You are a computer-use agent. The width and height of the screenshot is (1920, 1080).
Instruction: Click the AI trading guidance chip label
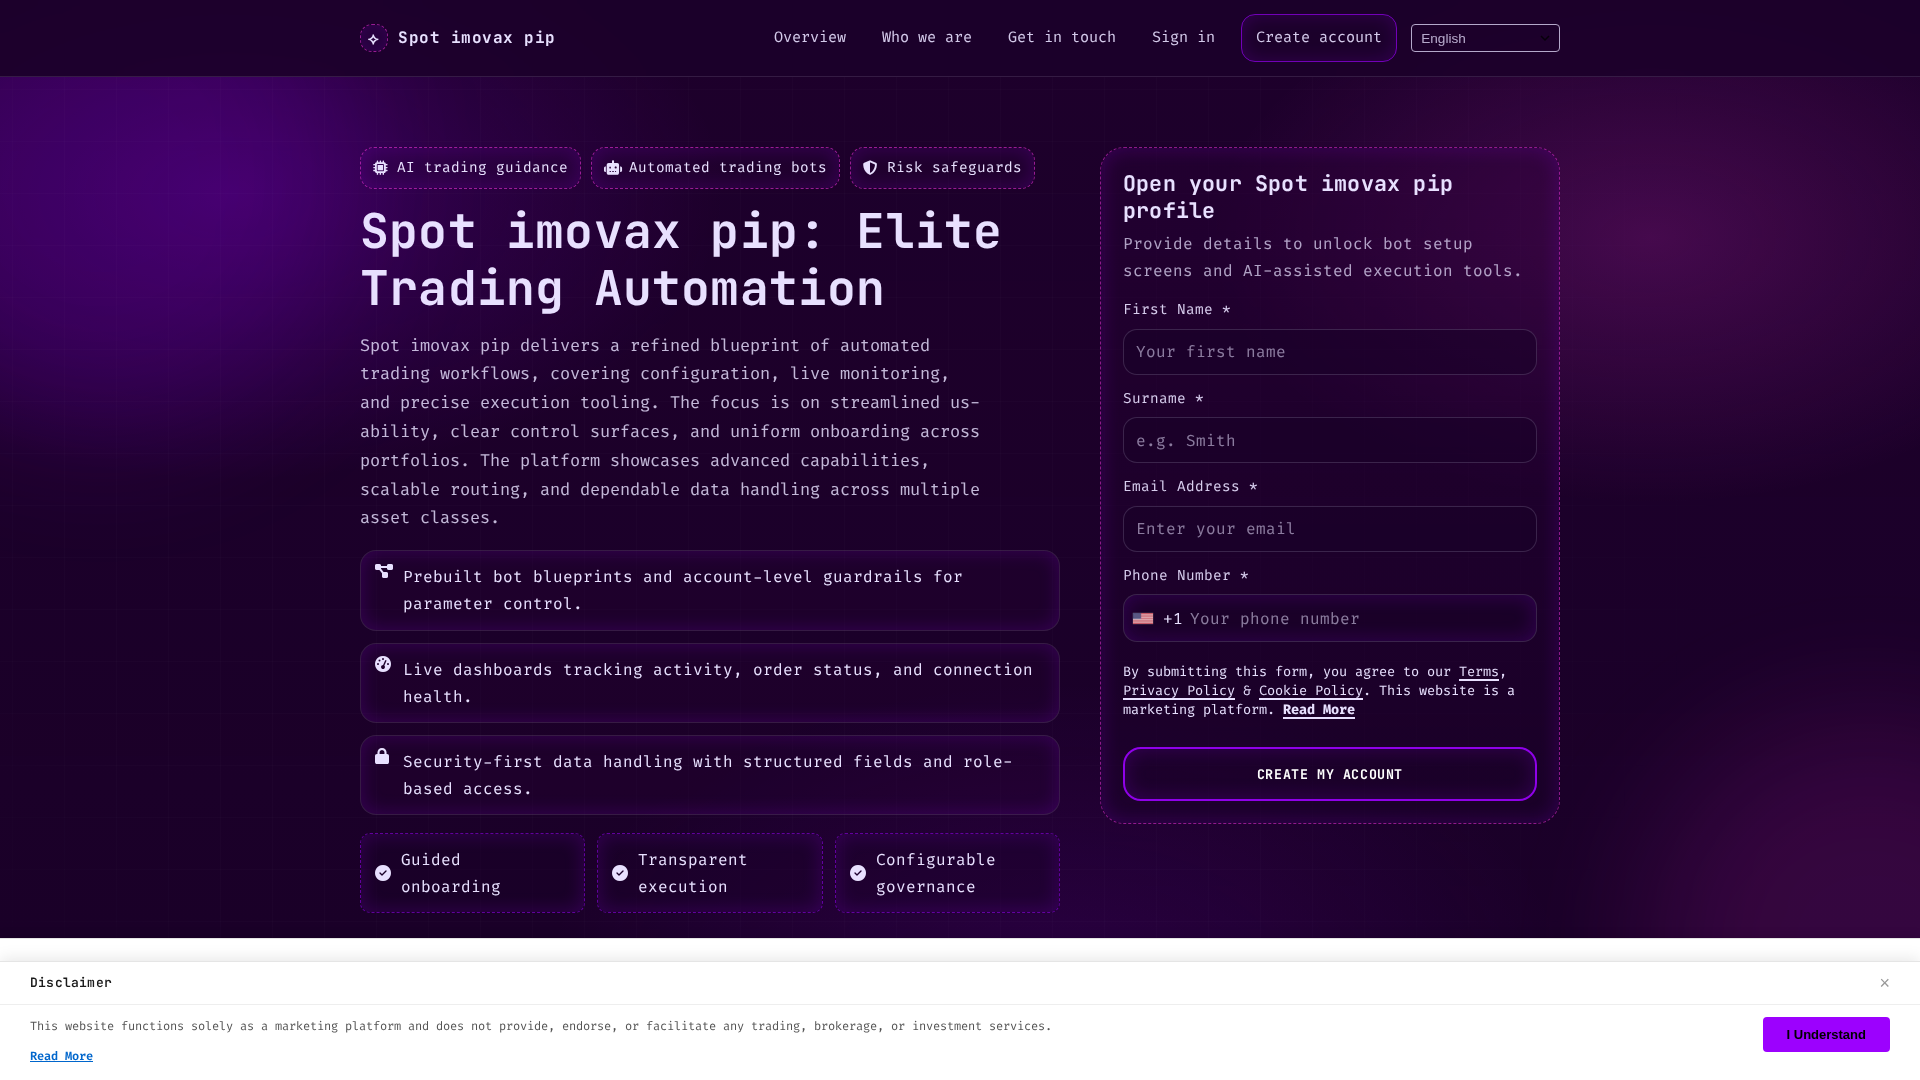point(482,168)
